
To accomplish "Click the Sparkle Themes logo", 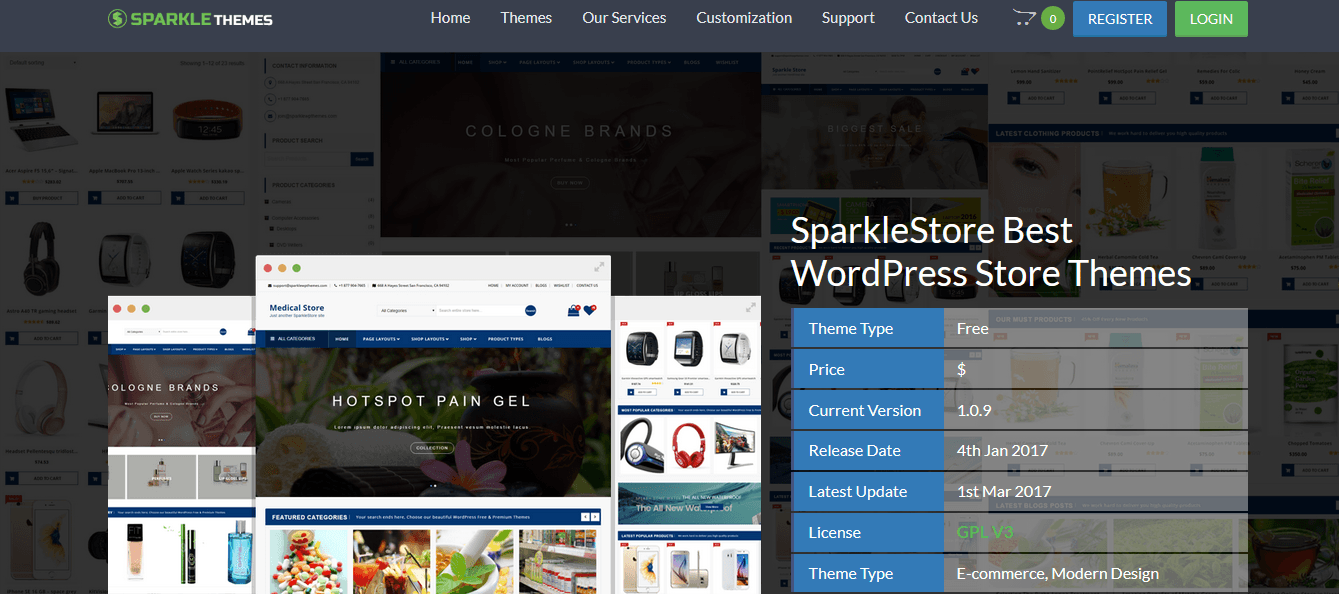I will click(190, 18).
